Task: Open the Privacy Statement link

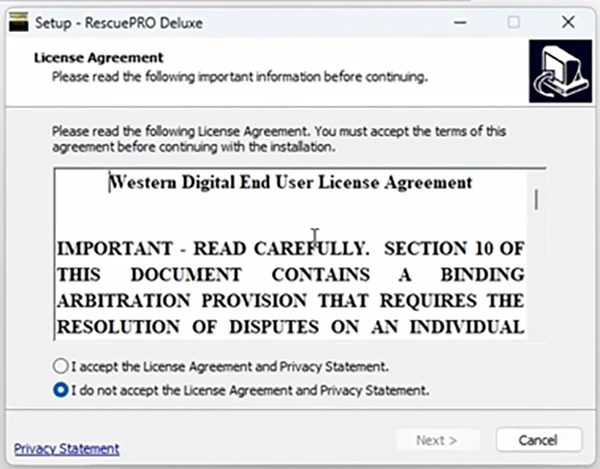Action: pos(67,448)
